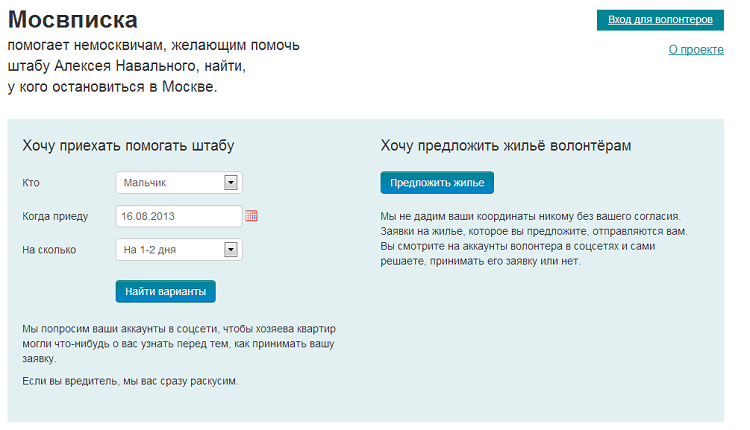Click the 'Мосвписка' site title
750x430 pixels.
(73, 20)
